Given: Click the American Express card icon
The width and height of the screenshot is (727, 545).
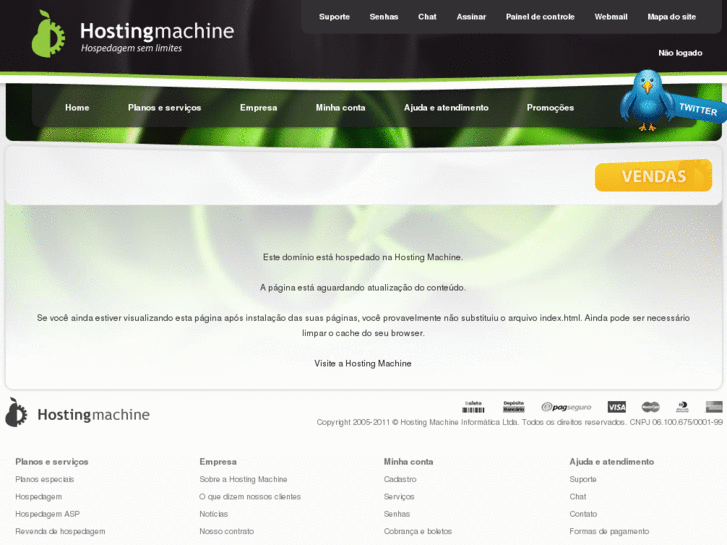Looking at the screenshot, I should 714,407.
